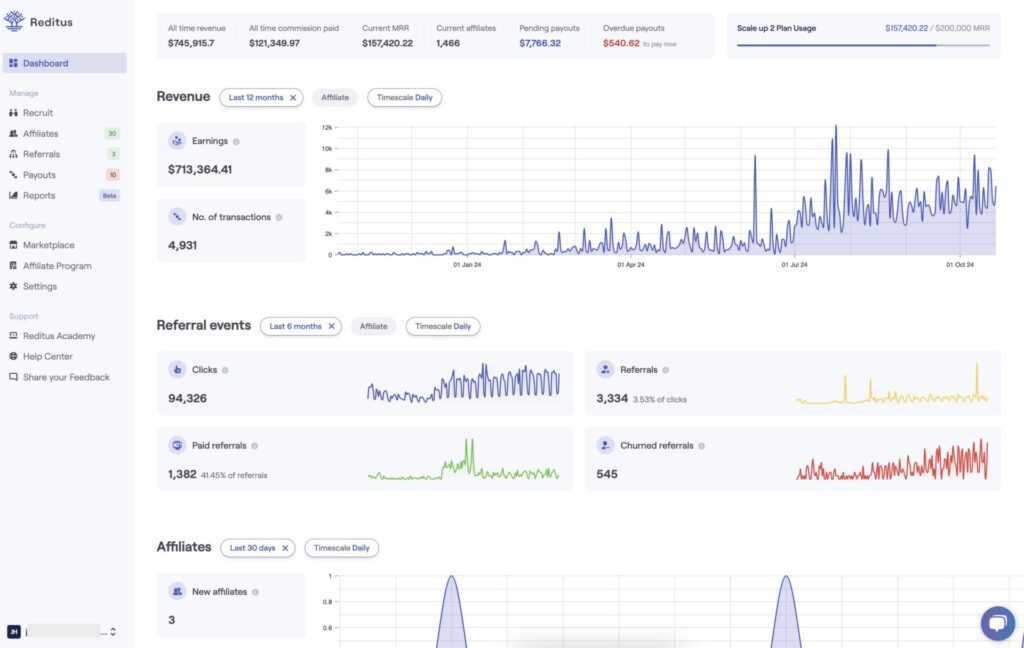Click the Affiliate Program icon in sidebar
Image resolution: width=1024 pixels, height=648 pixels.
(x=13, y=266)
